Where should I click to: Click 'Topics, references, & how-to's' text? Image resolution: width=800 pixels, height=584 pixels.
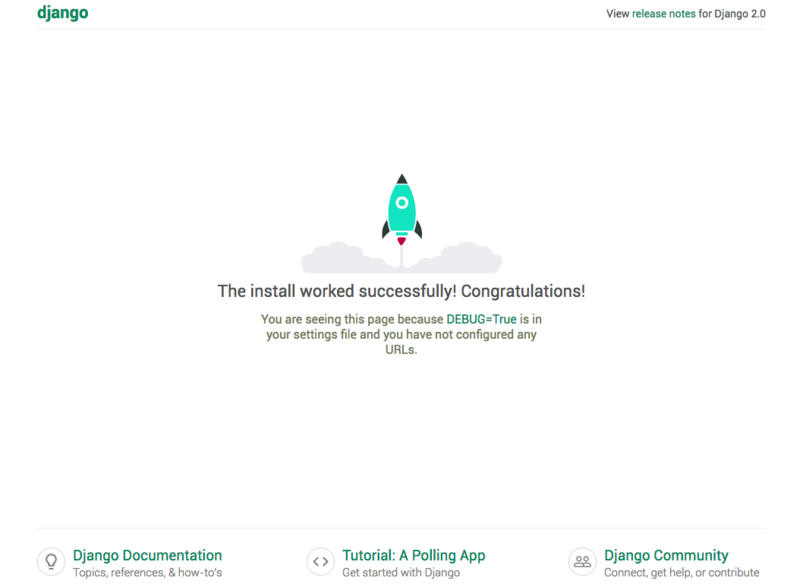147,572
